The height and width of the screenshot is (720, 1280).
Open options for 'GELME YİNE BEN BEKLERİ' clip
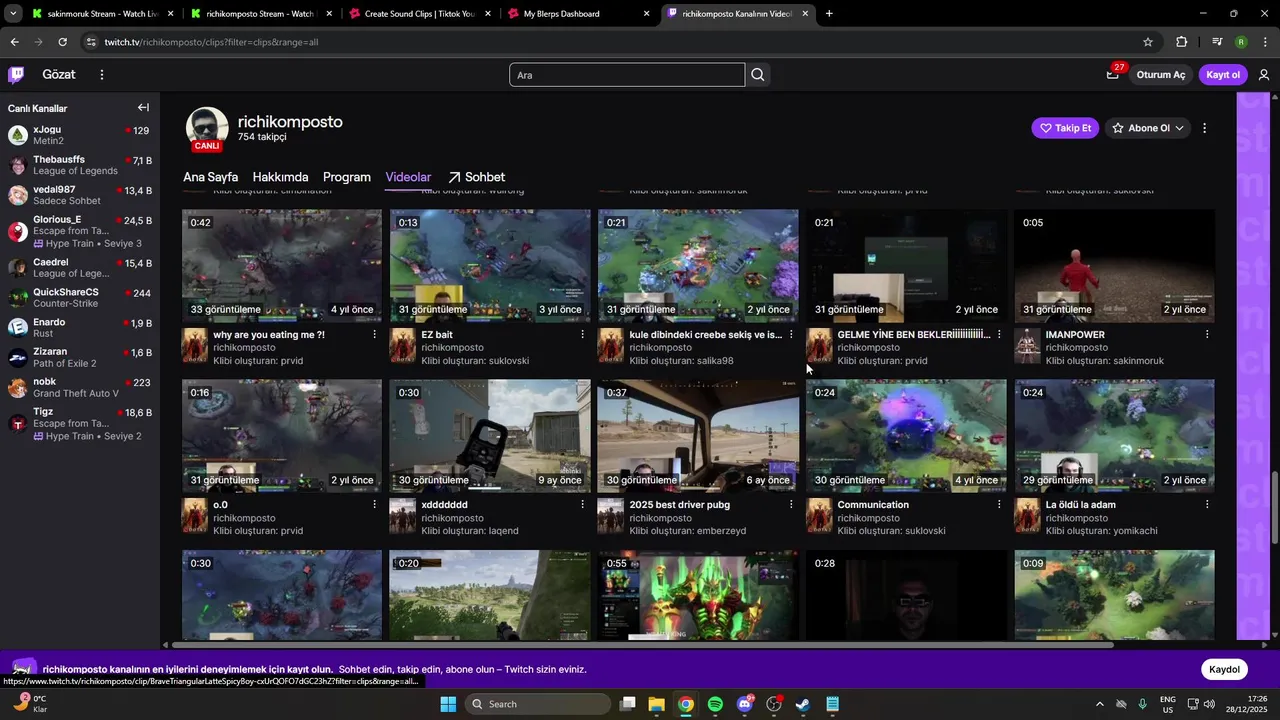point(998,335)
